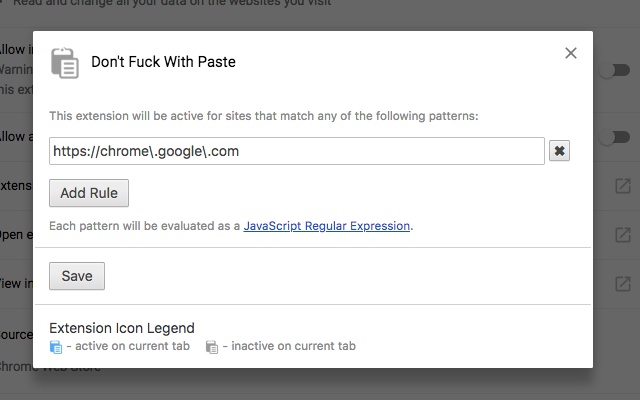Open the middle external link icon behind the dialog
640x400 pixels.
[622, 236]
